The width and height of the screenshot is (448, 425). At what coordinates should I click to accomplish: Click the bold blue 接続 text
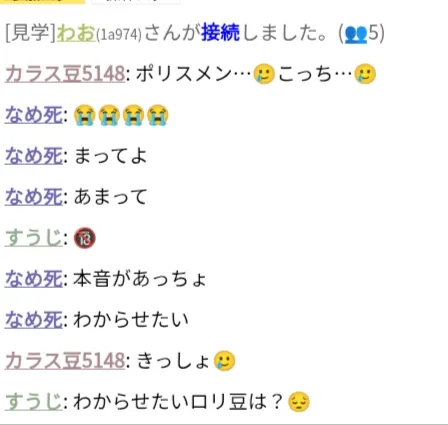click(221, 33)
